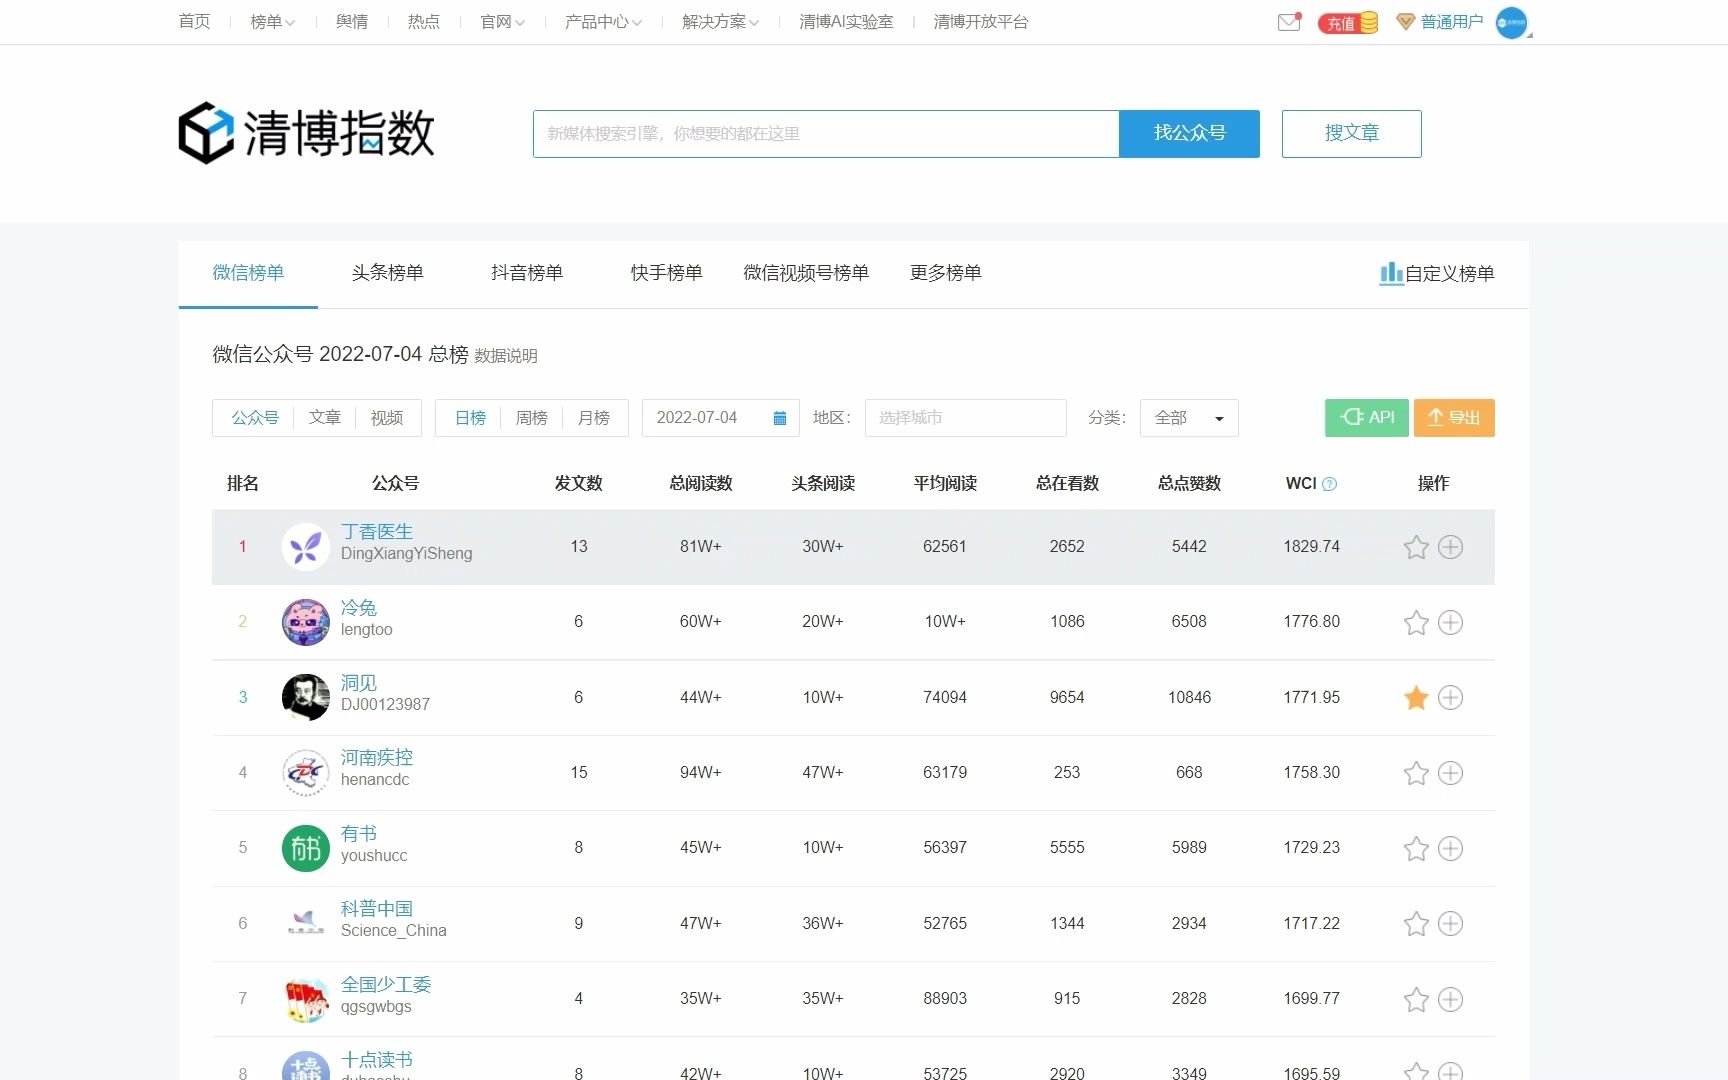Image resolution: width=1728 pixels, height=1080 pixels.
Task: Open the 自定义榜单 custom ranking
Action: [x=1436, y=273]
